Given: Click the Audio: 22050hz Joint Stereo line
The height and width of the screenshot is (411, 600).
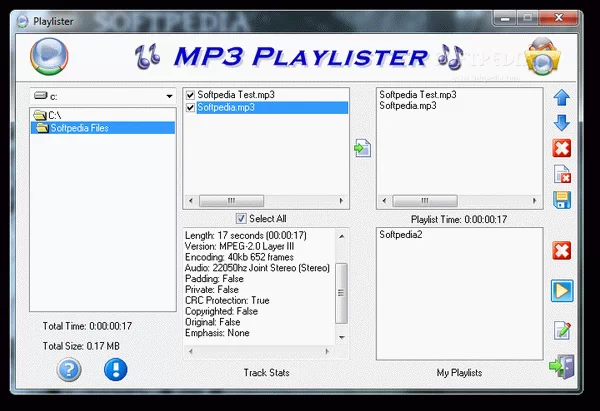Looking at the screenshot, I should pos(257,268).
